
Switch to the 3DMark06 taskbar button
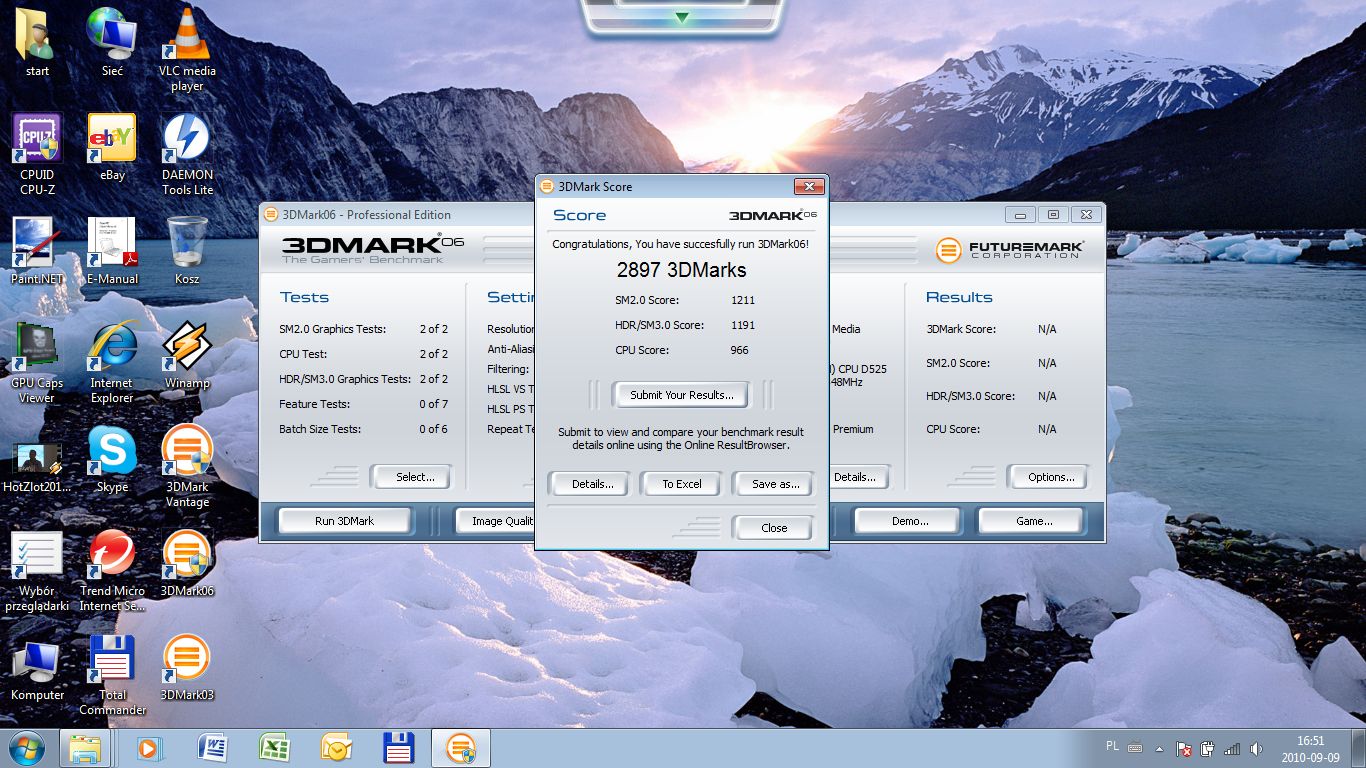pyautogui.click(x=460, y=748)
